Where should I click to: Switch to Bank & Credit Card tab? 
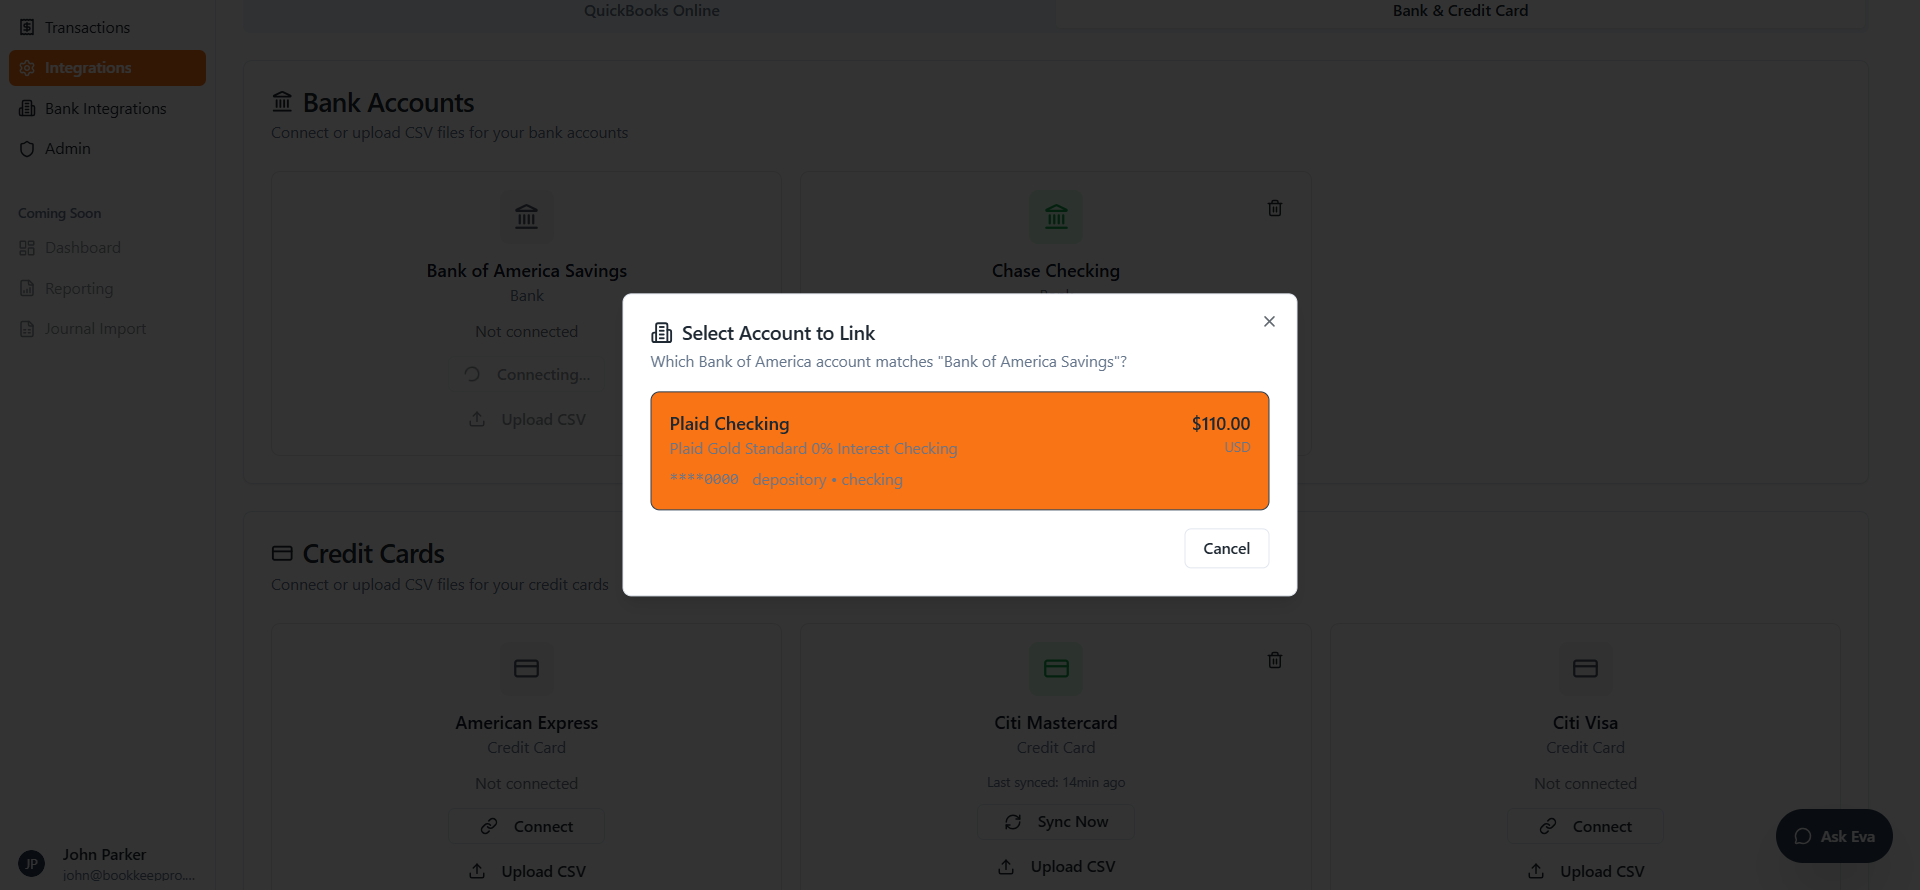coord(1460,11)
